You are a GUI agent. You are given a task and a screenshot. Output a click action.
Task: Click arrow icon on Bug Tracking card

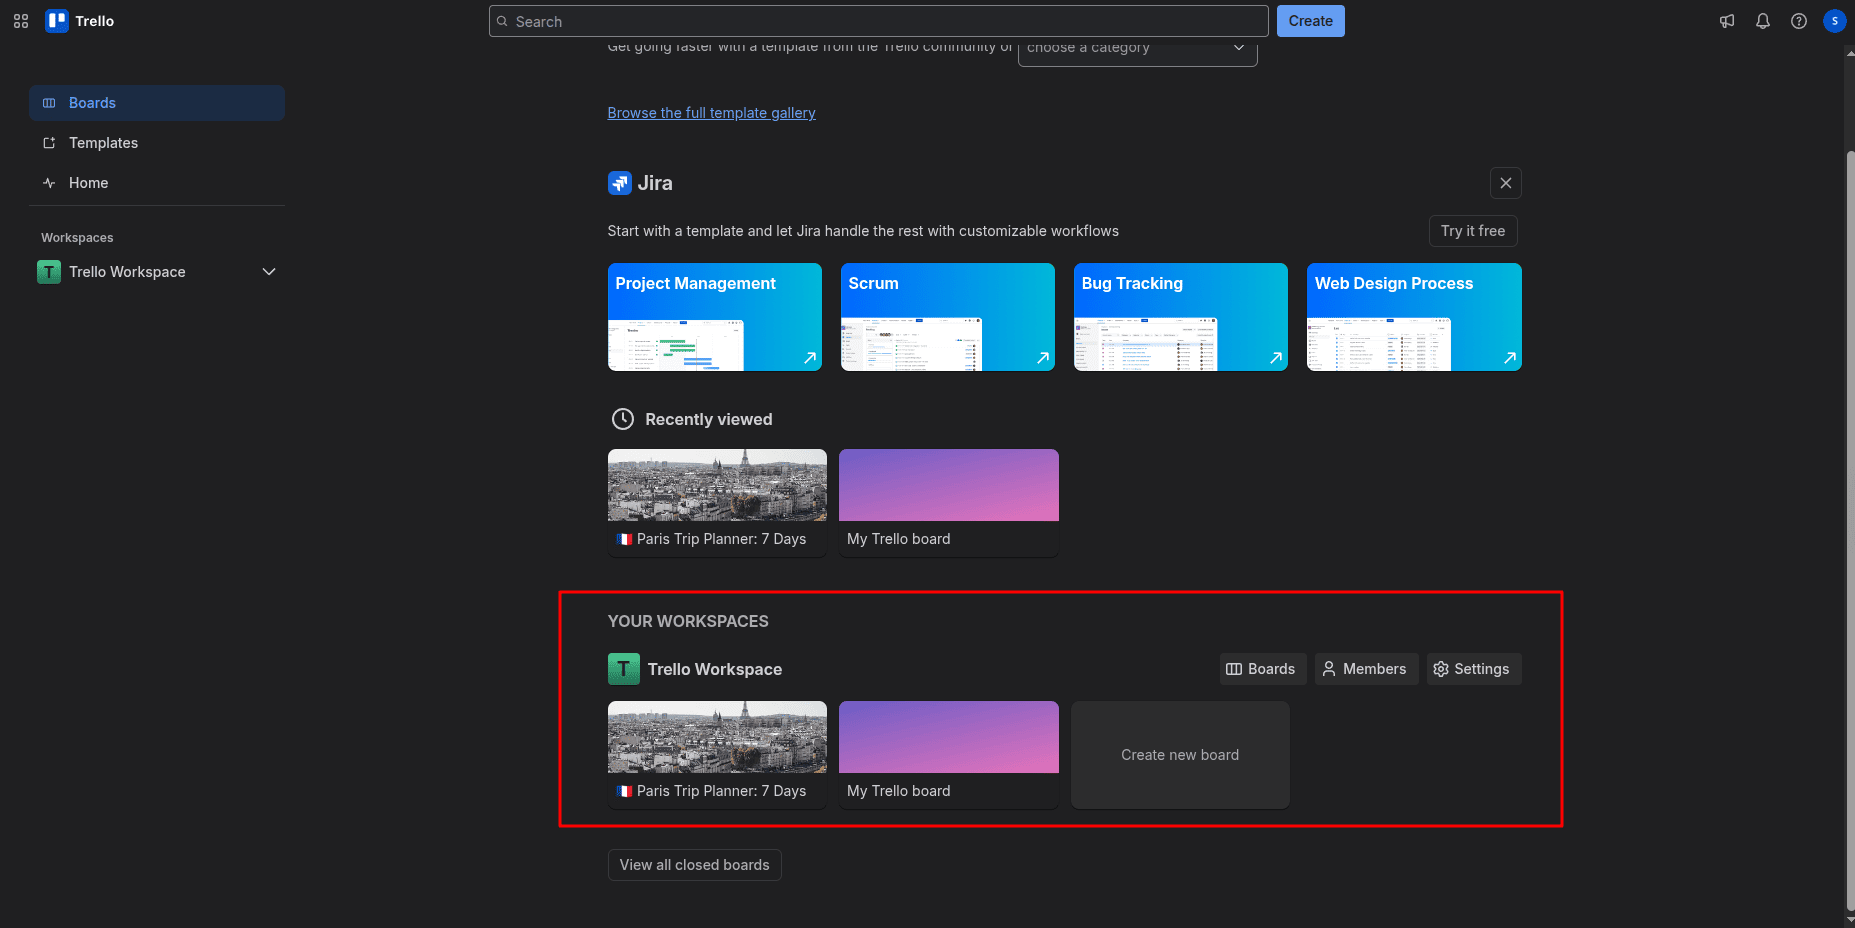coord(1276,358)
